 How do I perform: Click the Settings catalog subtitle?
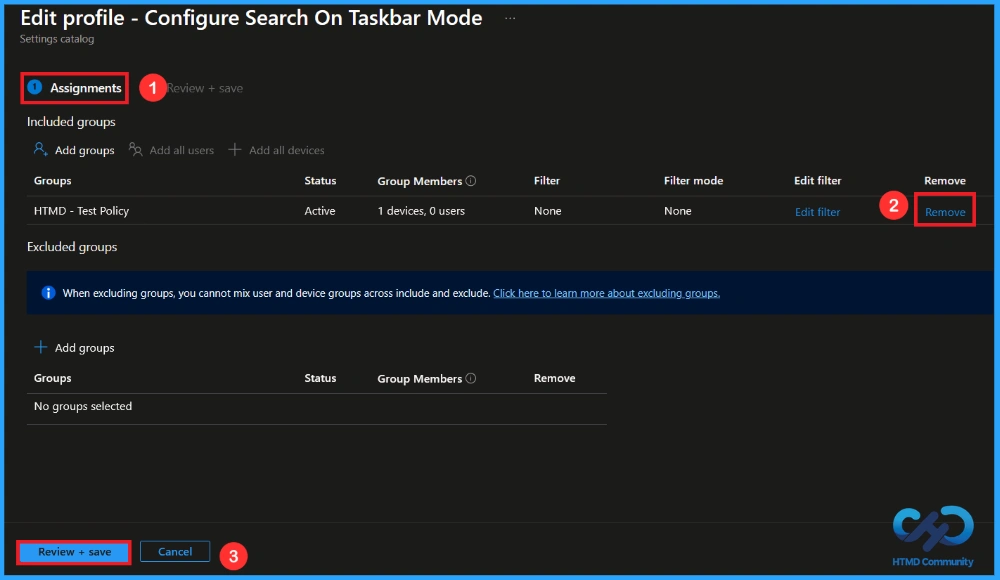pos(57,39)
